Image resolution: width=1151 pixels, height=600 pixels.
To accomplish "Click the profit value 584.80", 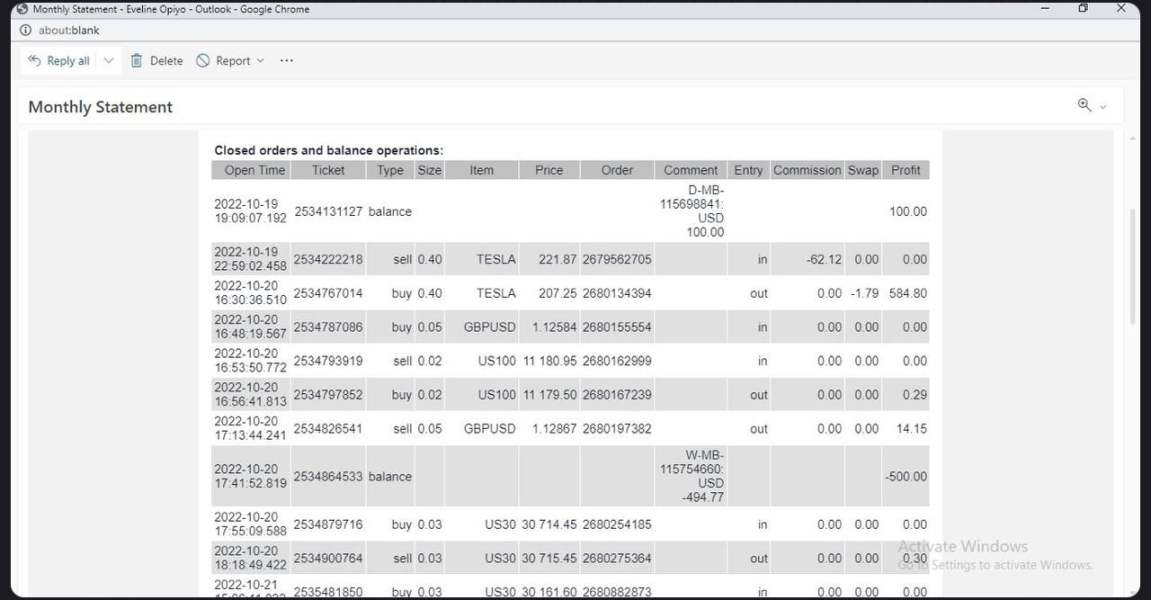I will (908, 293).
